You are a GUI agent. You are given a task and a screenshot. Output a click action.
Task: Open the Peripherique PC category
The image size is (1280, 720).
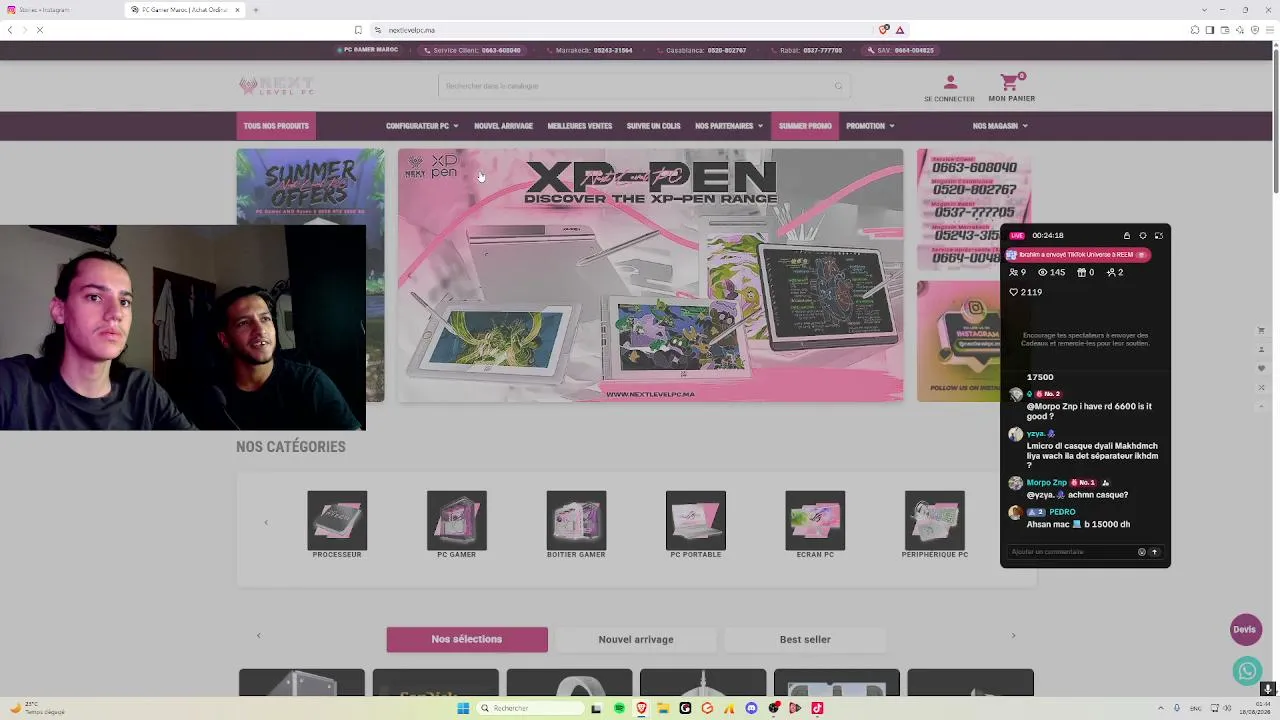(935, 525)
